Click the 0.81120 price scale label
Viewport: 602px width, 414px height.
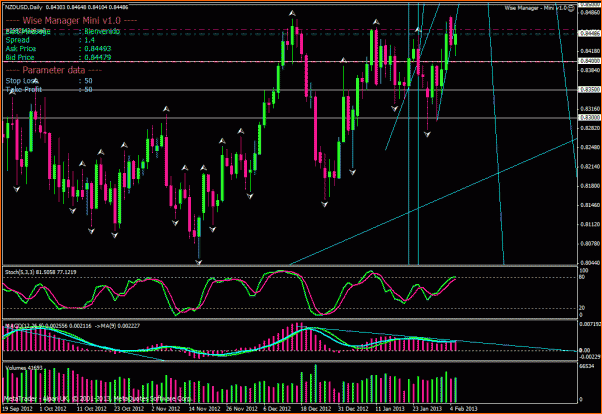click(x=590, y=224)
